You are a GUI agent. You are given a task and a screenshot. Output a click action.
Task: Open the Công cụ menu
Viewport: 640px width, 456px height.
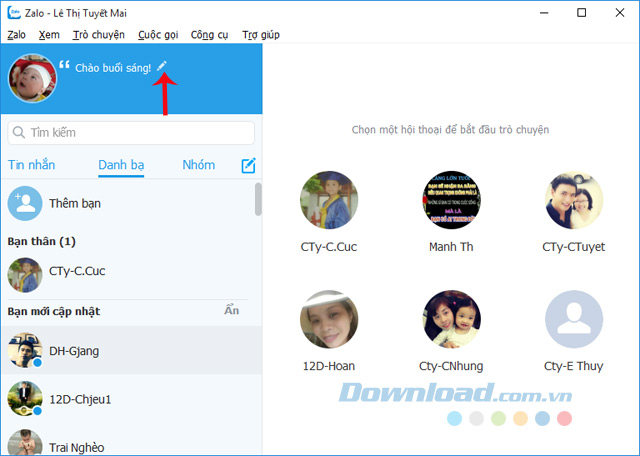click(209, 35)
